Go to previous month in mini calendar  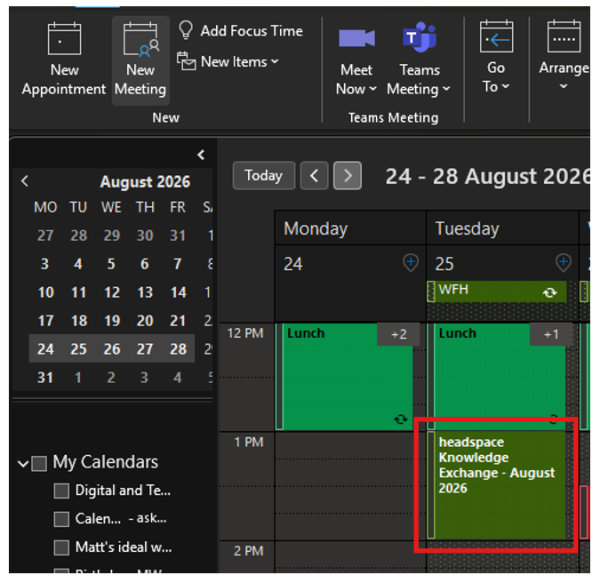click(25, 181)
